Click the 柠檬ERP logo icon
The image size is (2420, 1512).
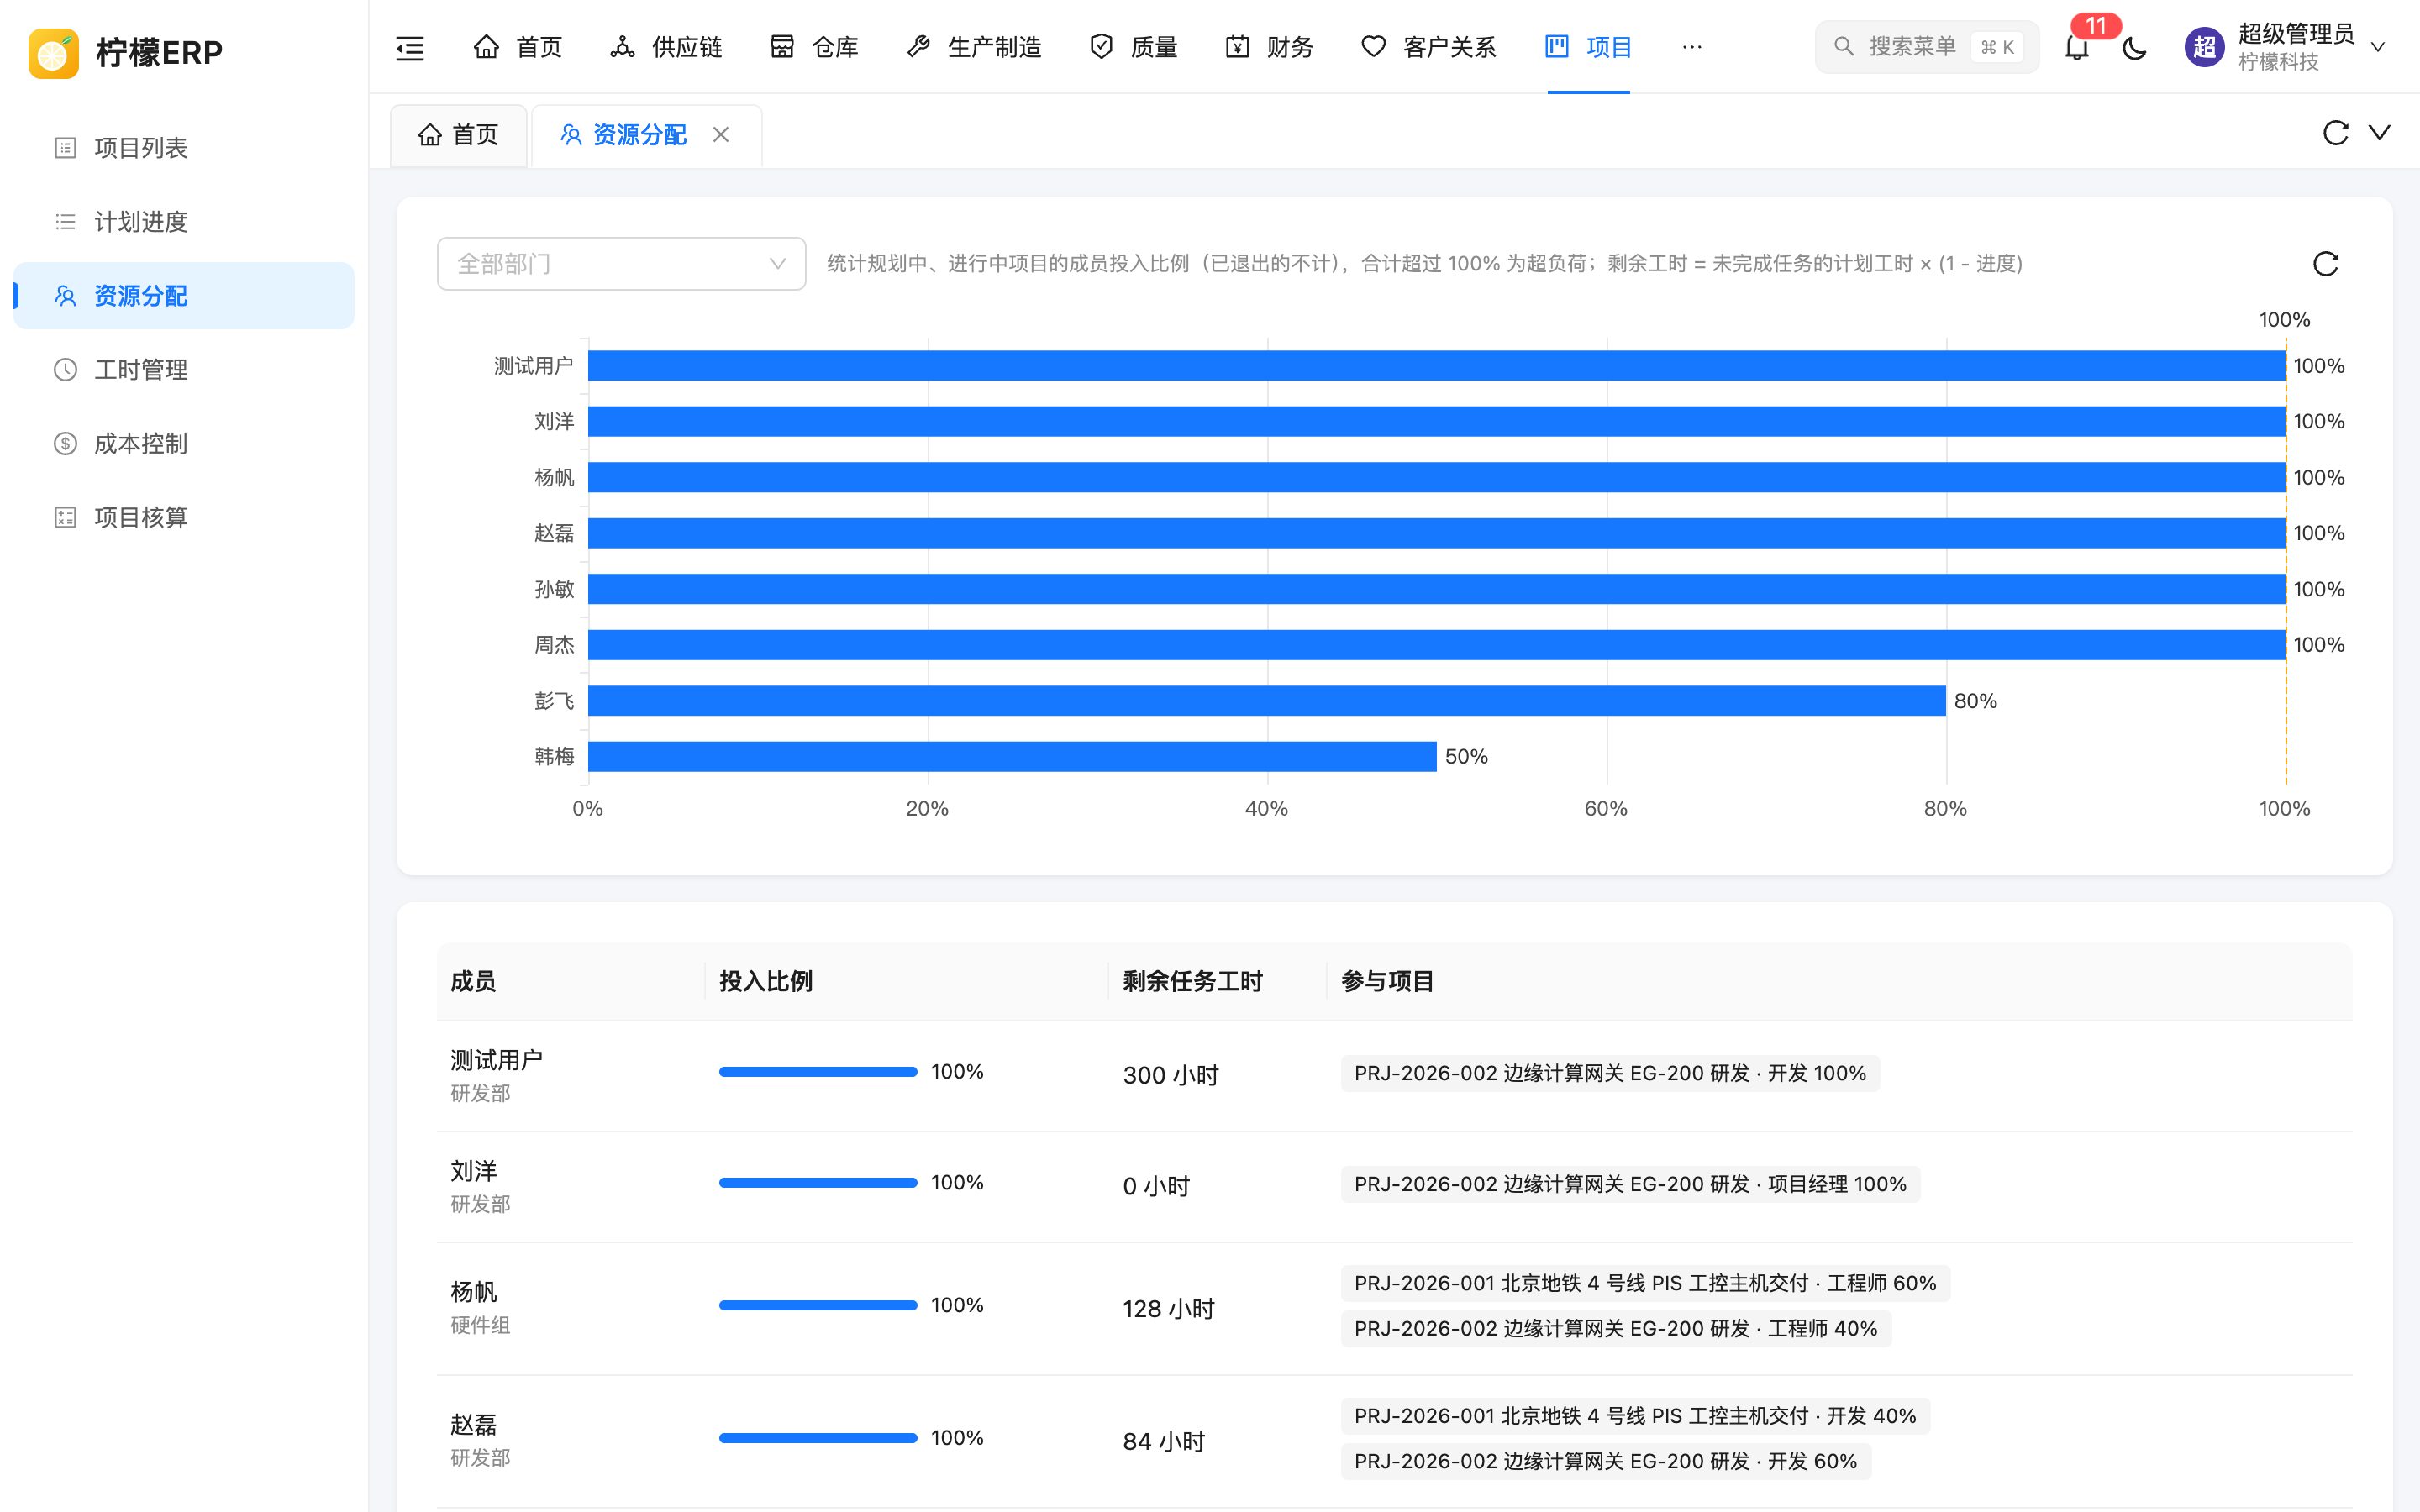[54, 52]
